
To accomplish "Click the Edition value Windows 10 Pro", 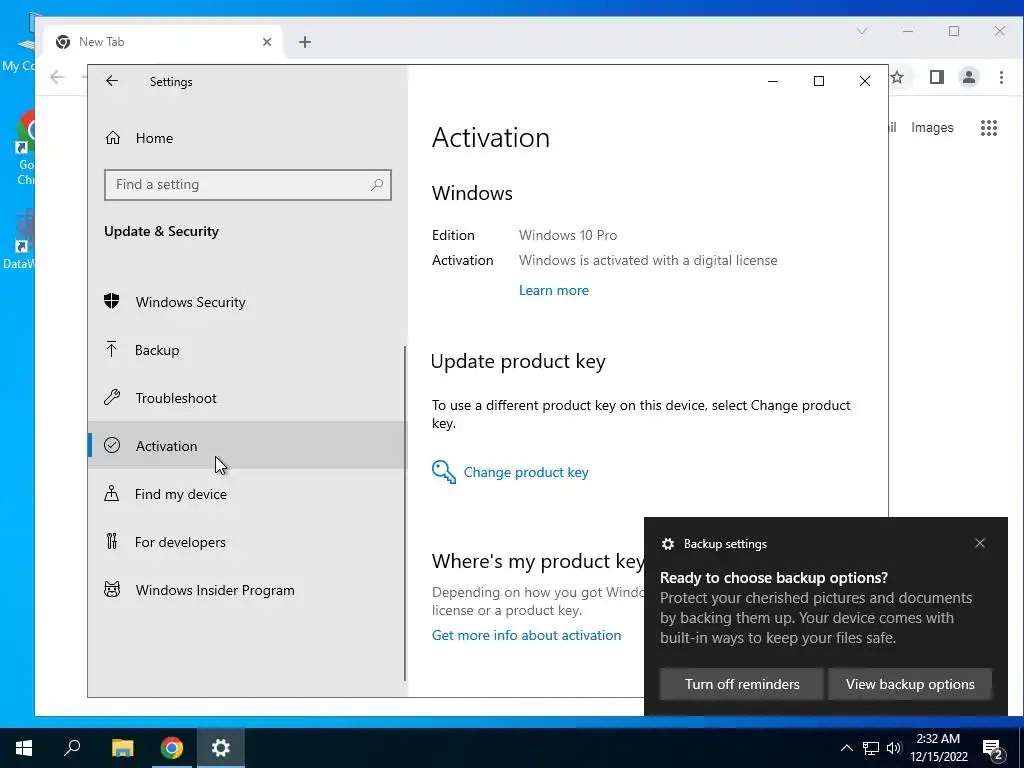I will tap(568, 235).
